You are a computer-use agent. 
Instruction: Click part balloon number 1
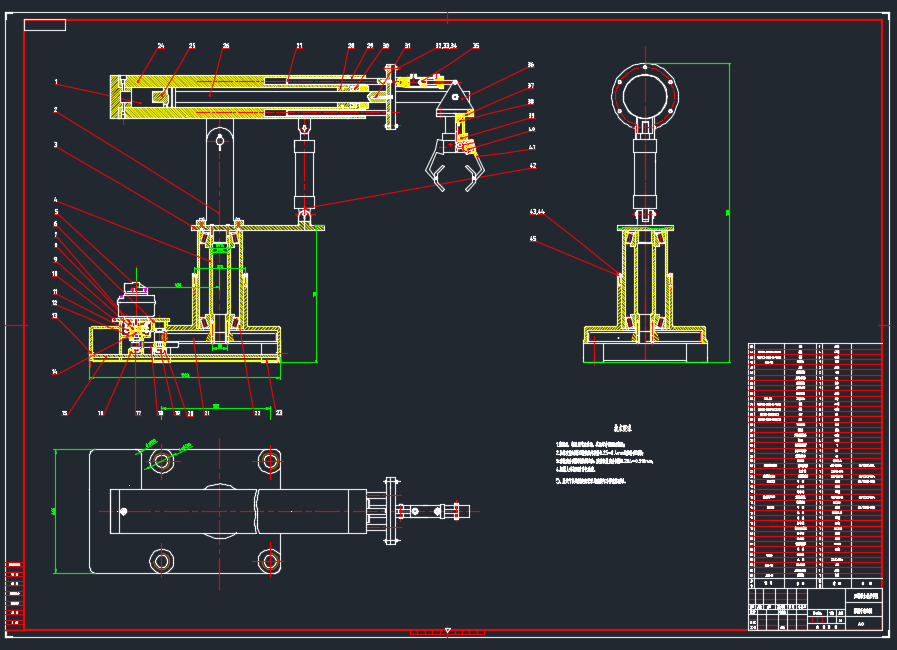[55, 82]
